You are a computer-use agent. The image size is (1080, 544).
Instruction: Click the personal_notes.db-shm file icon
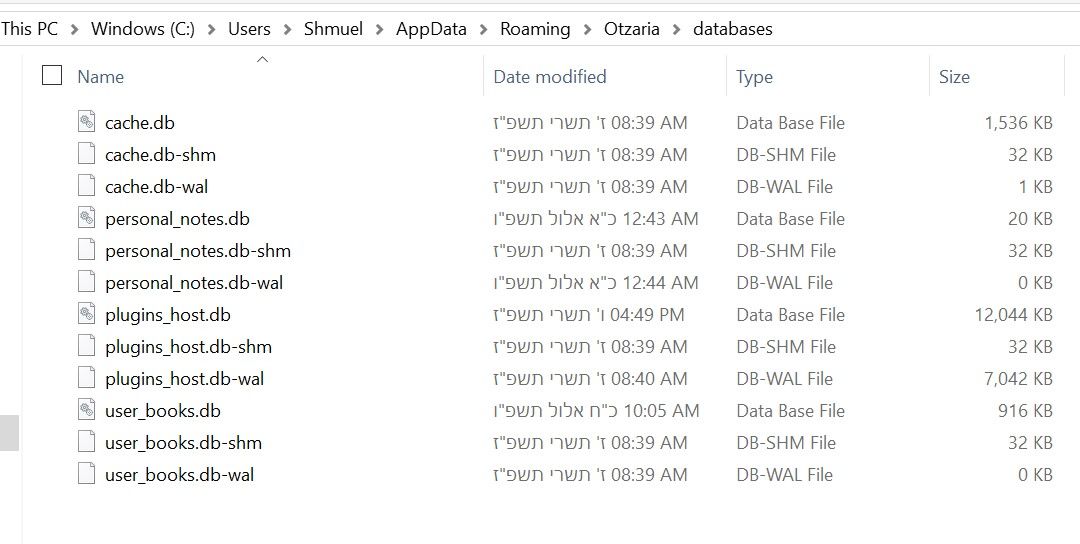[x=86, y=250]
